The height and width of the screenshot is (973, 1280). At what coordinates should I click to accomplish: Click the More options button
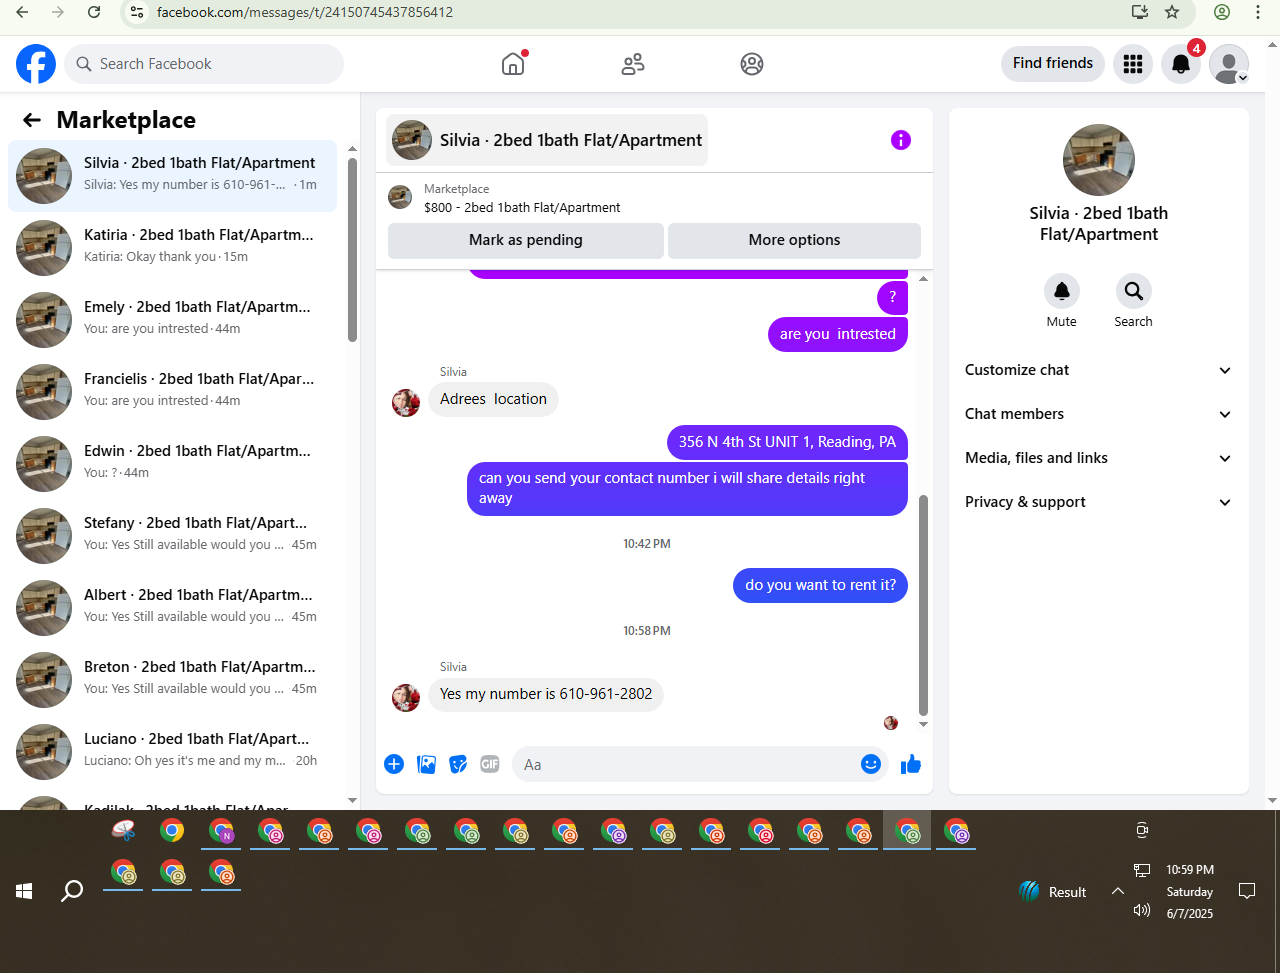[794, 240]
